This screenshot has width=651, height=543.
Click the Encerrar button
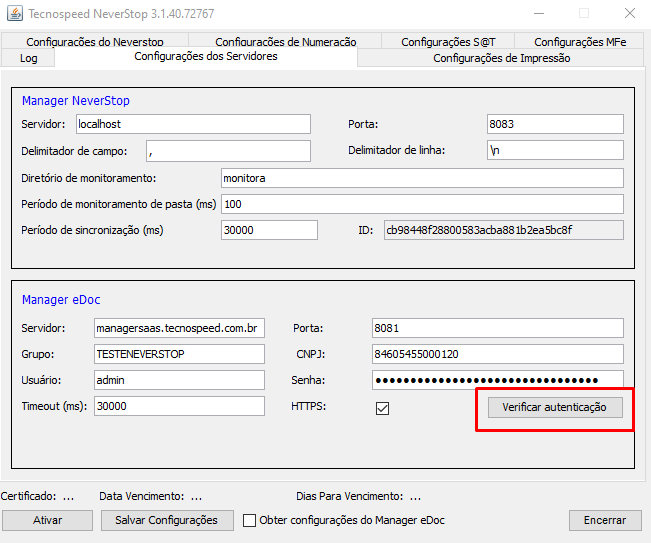click(x=605, y=520)
